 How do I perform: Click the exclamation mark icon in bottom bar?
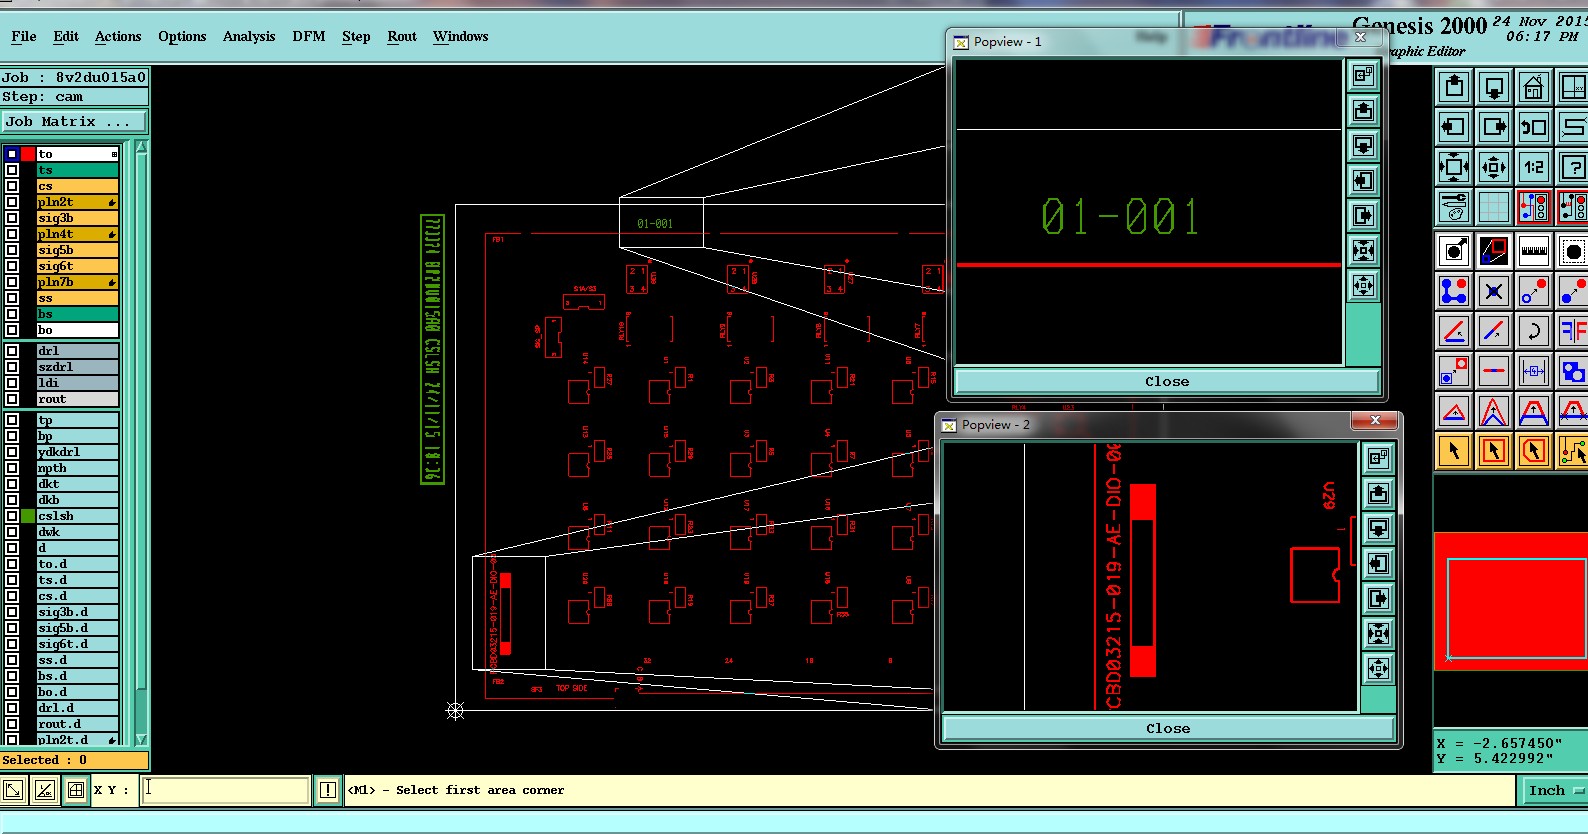(x=327, y=790)
